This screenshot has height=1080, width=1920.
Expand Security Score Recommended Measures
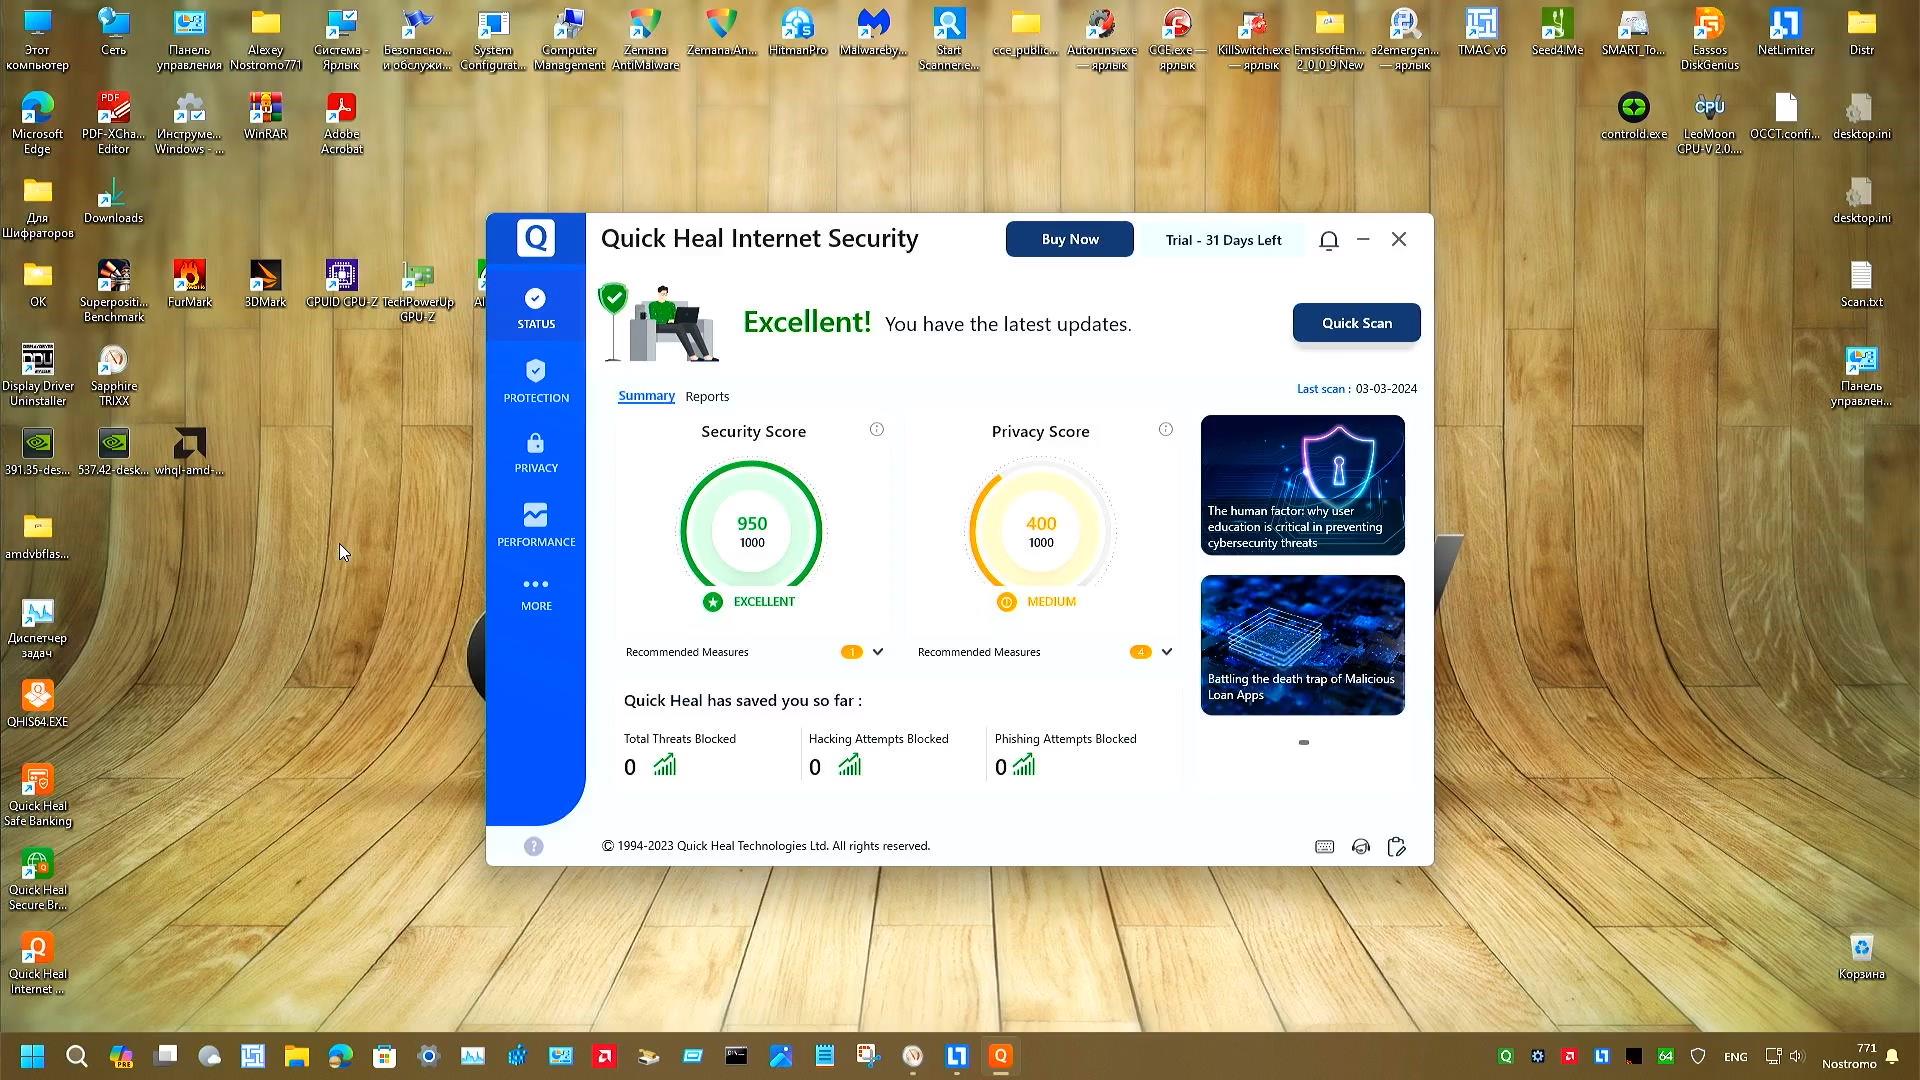pyautogui.click(x=878, y=652)
